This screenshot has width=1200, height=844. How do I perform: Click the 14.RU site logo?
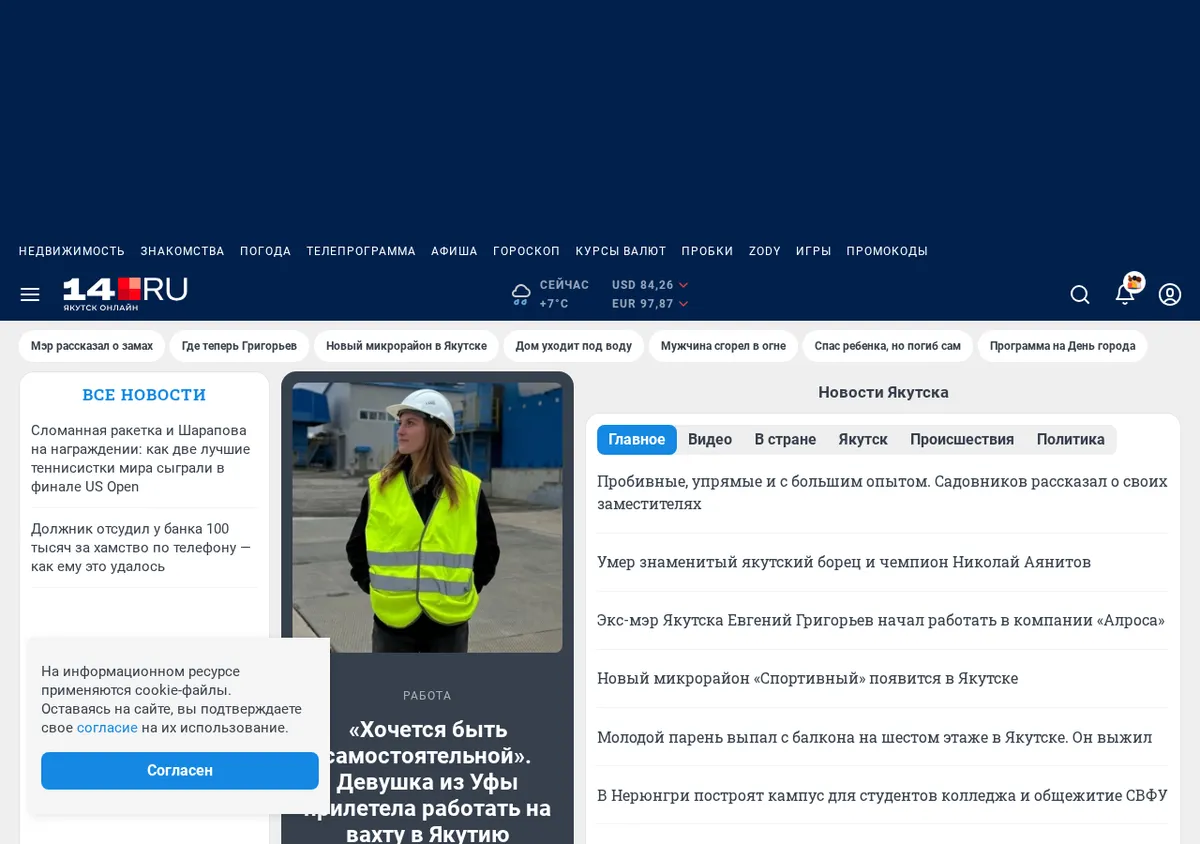[125, 293]
